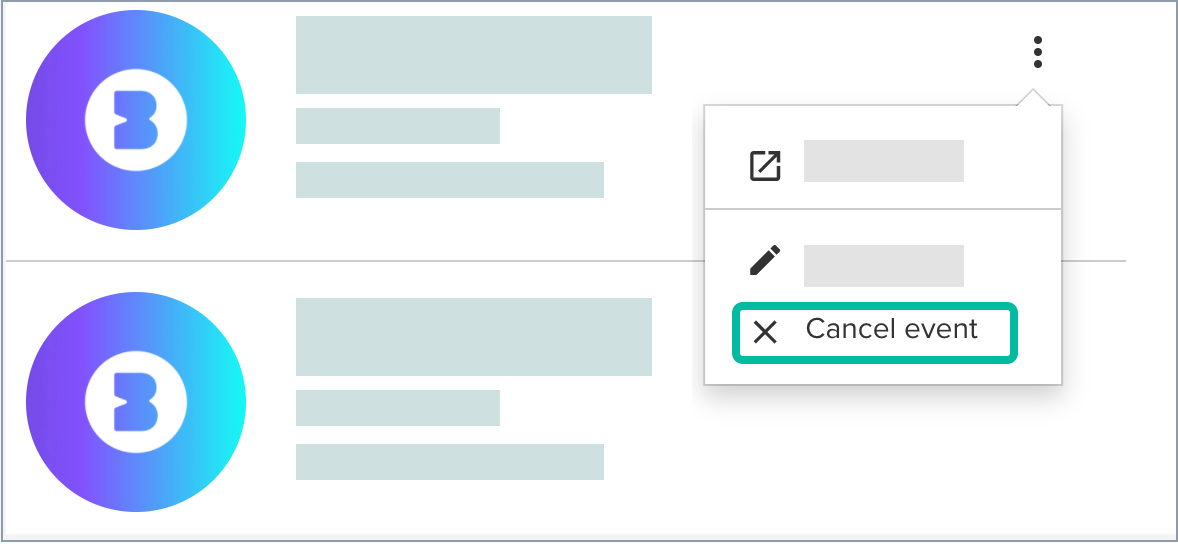Screen dimensions: 1178x544
Task: Open the second event's title placeholder
Action: pos(473,337)
